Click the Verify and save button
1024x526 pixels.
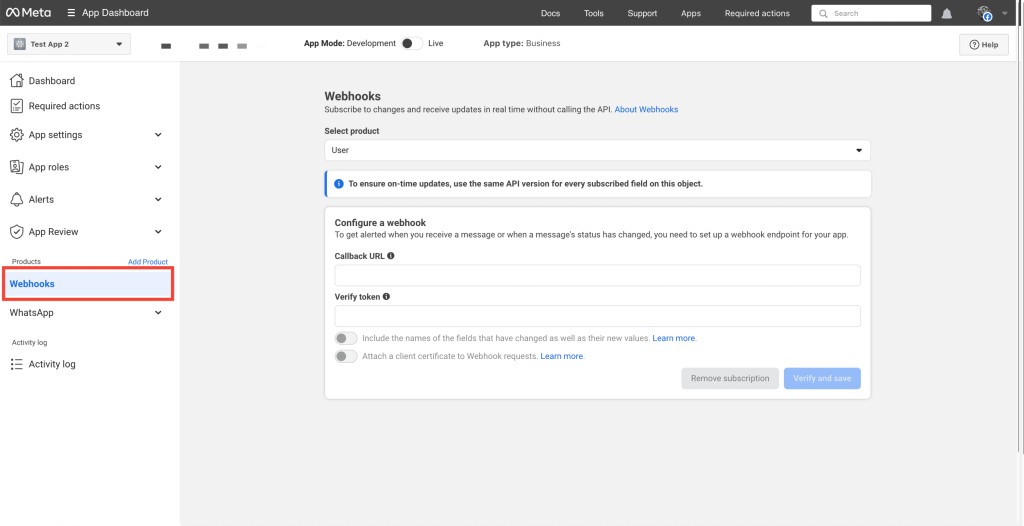point(822,379)
